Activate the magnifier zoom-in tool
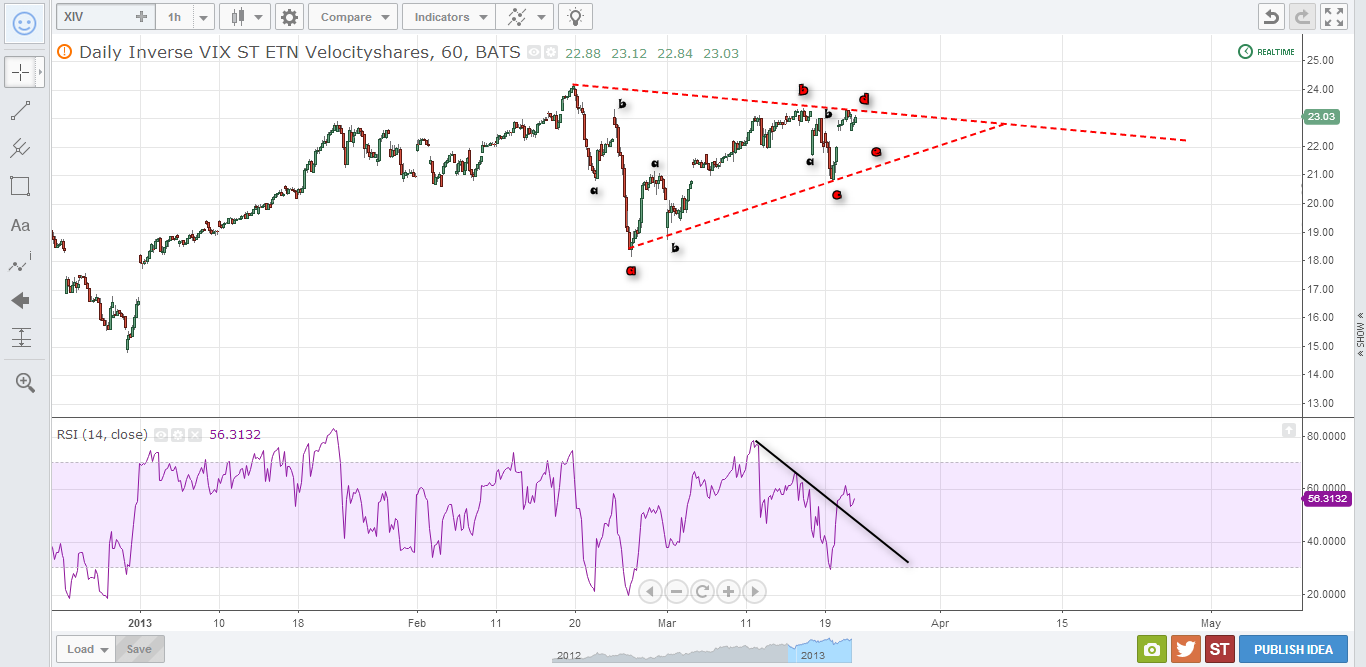The height and width of the screenshot is (667, 1366). (x=25, y=382)
